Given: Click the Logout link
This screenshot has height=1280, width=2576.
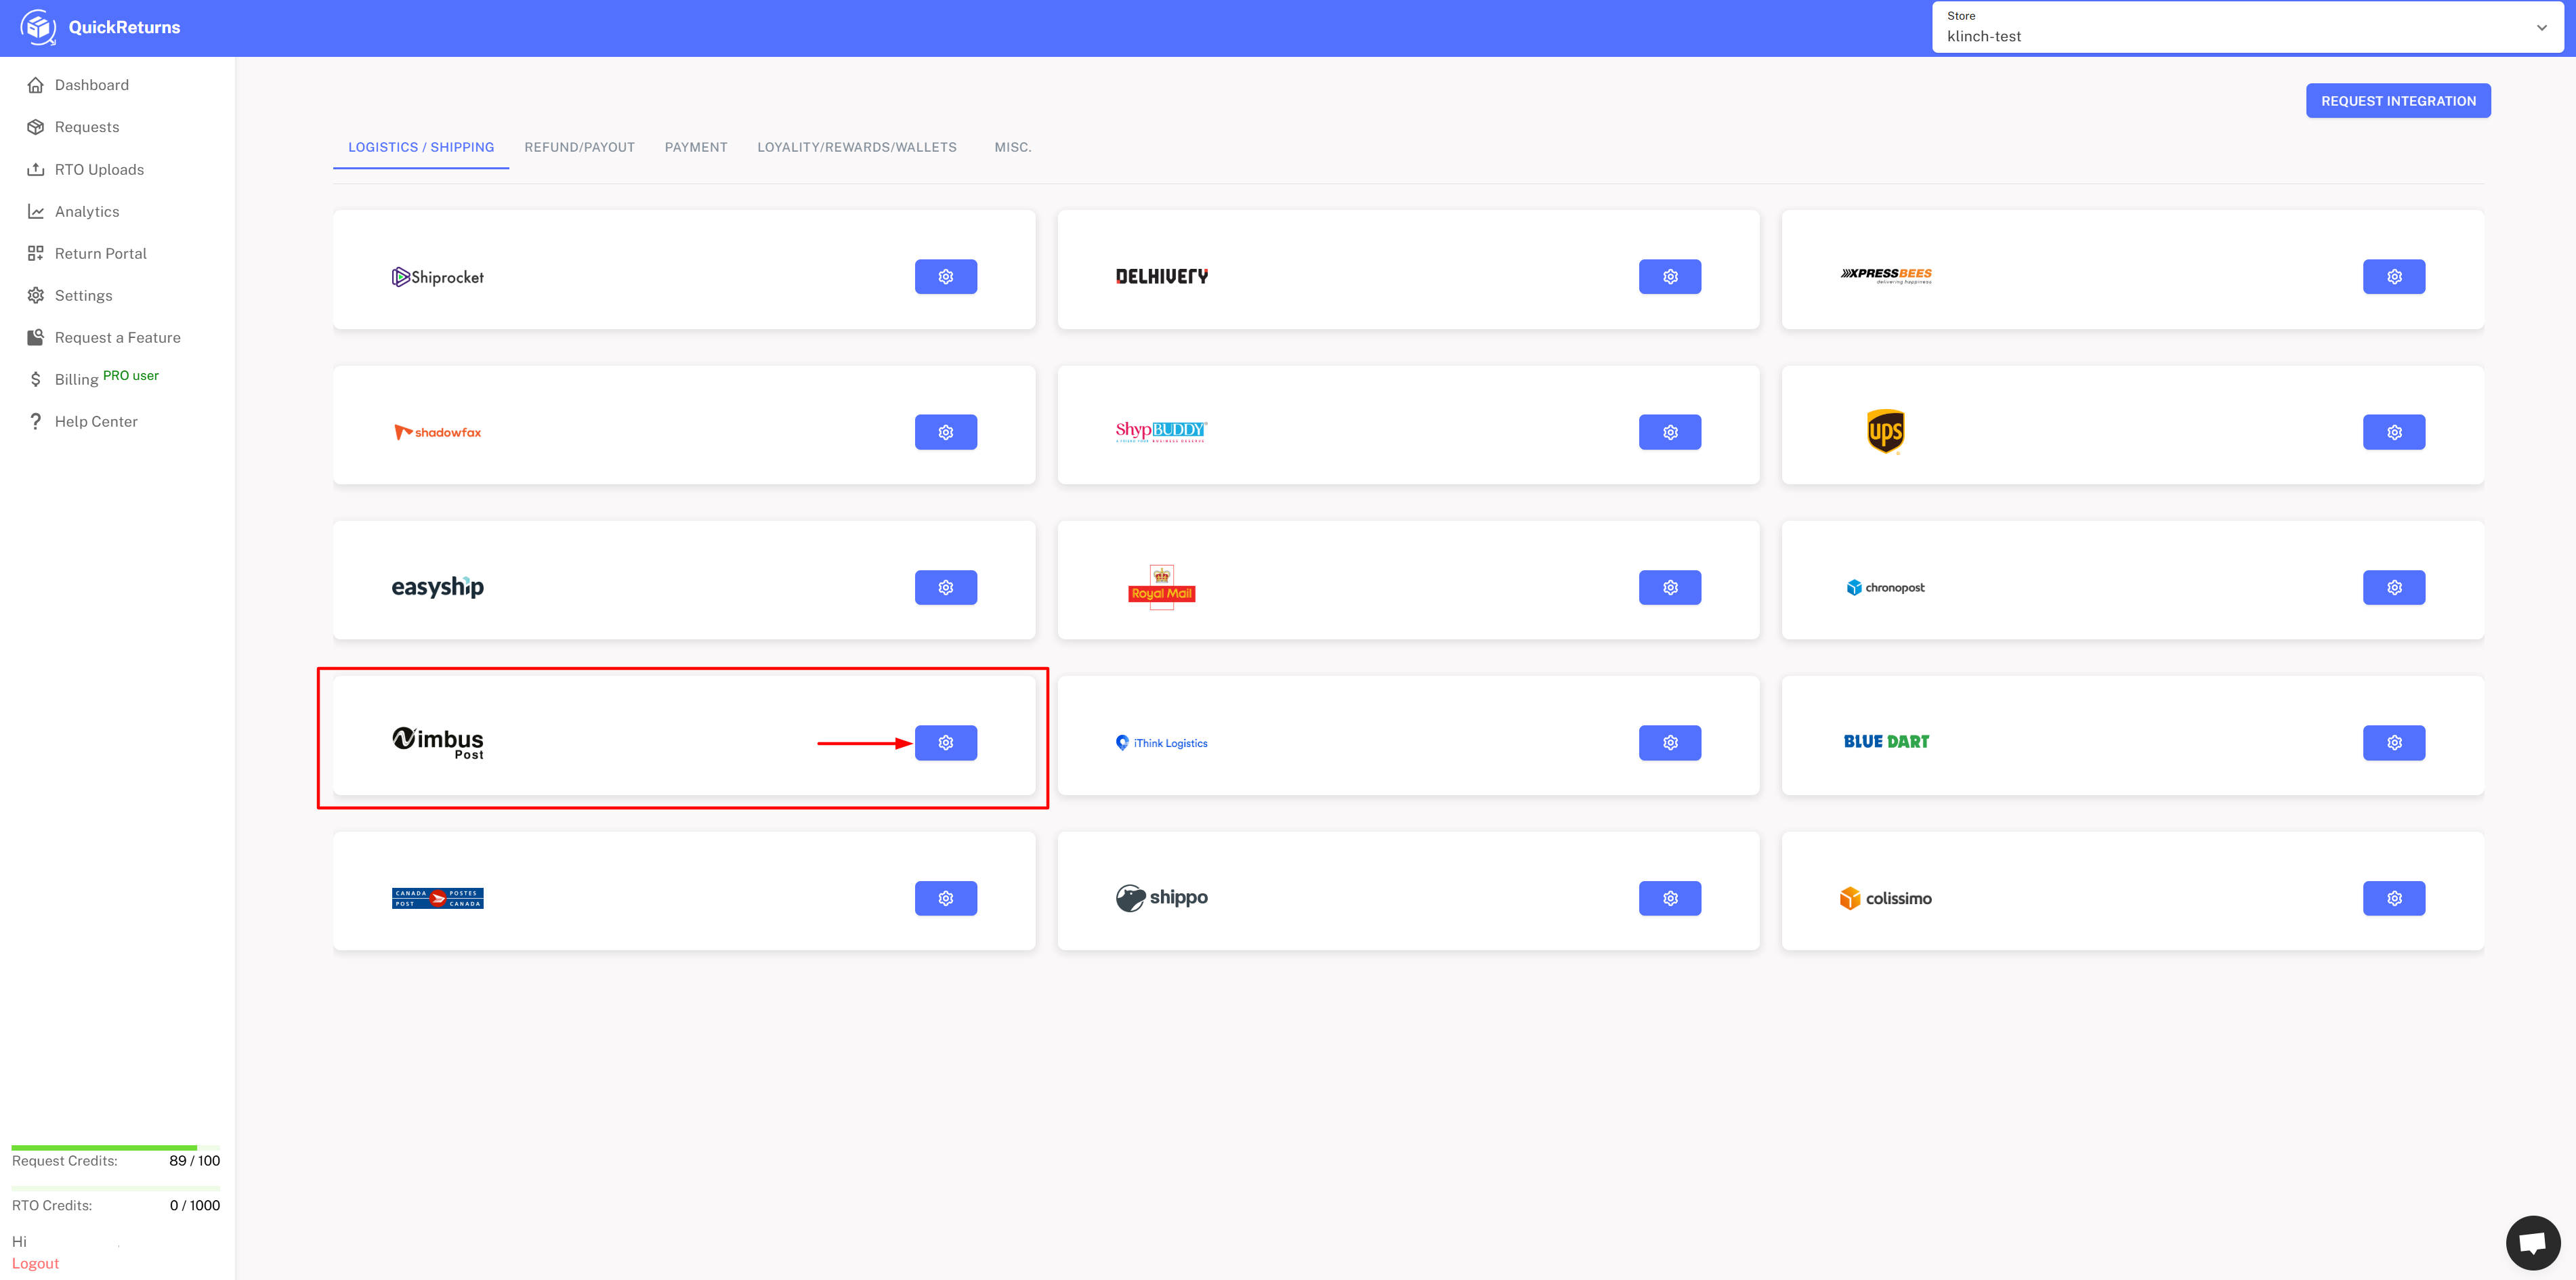Looking at the screenshot, I should pos(35,1263).
